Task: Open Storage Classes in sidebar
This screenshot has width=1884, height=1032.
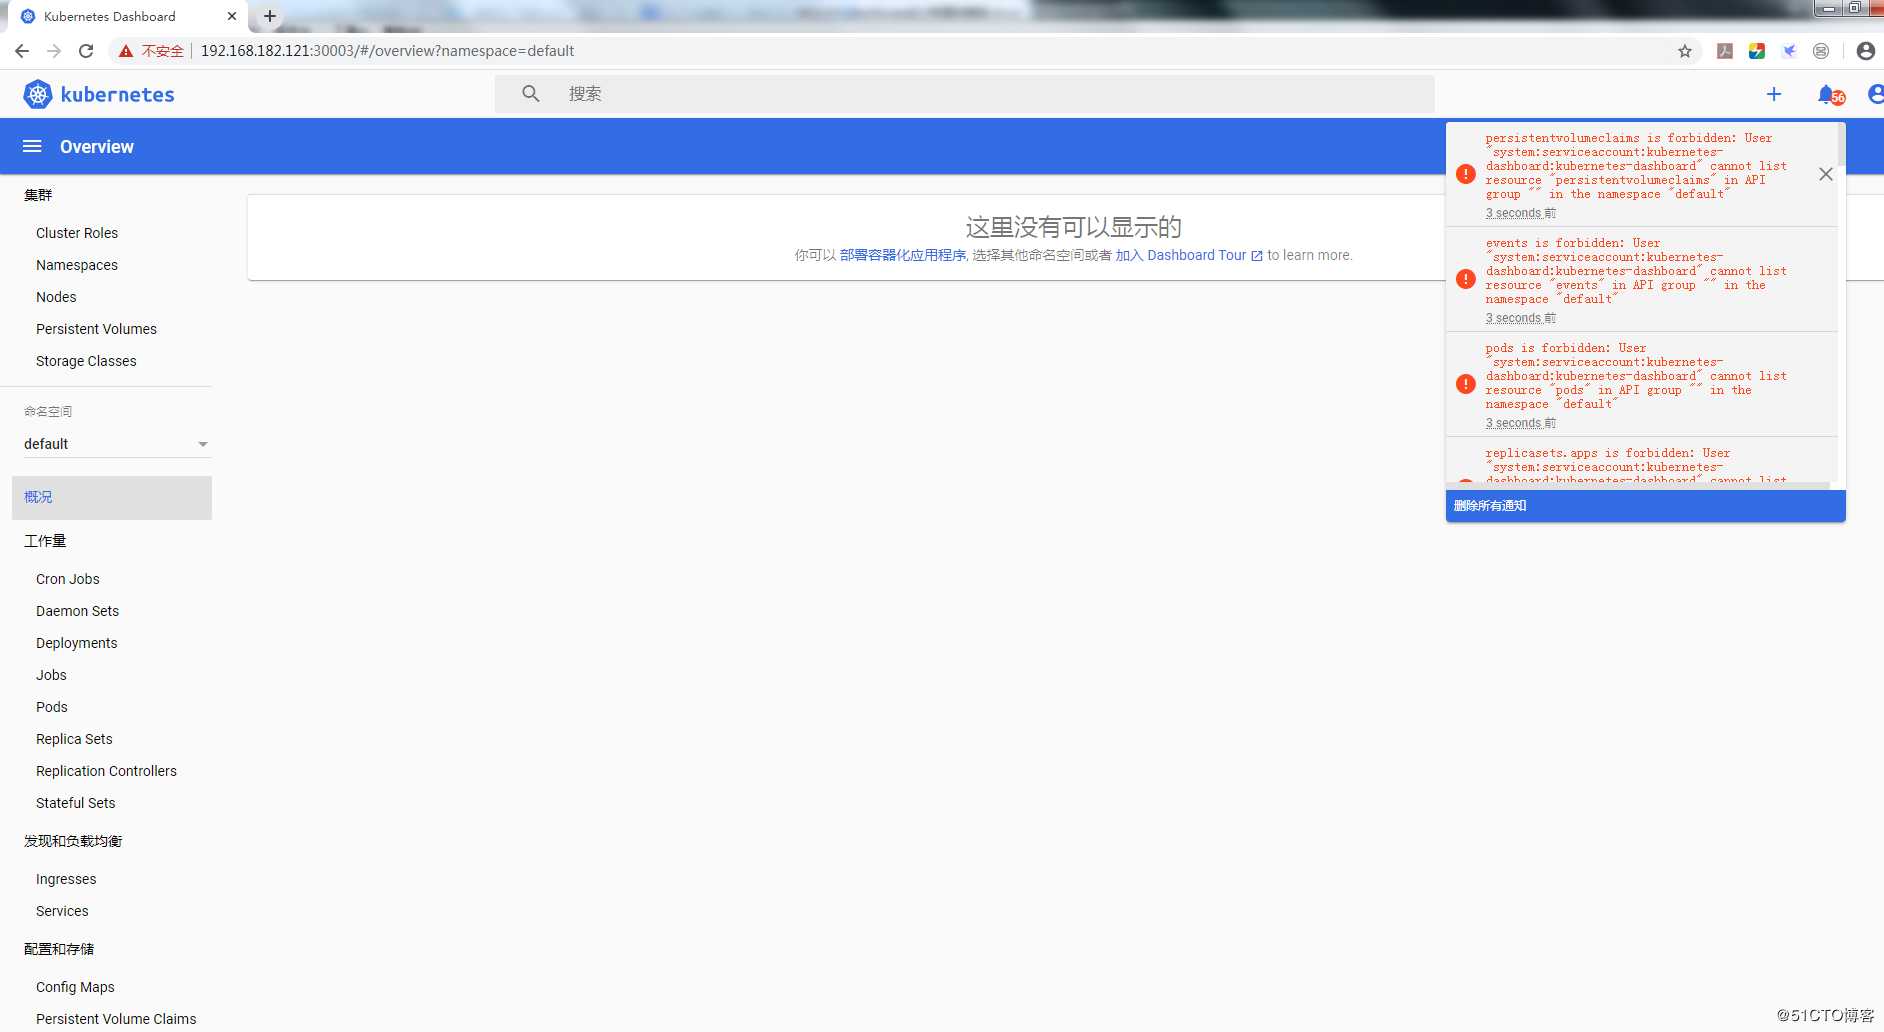Action: [x=86, y=361]
